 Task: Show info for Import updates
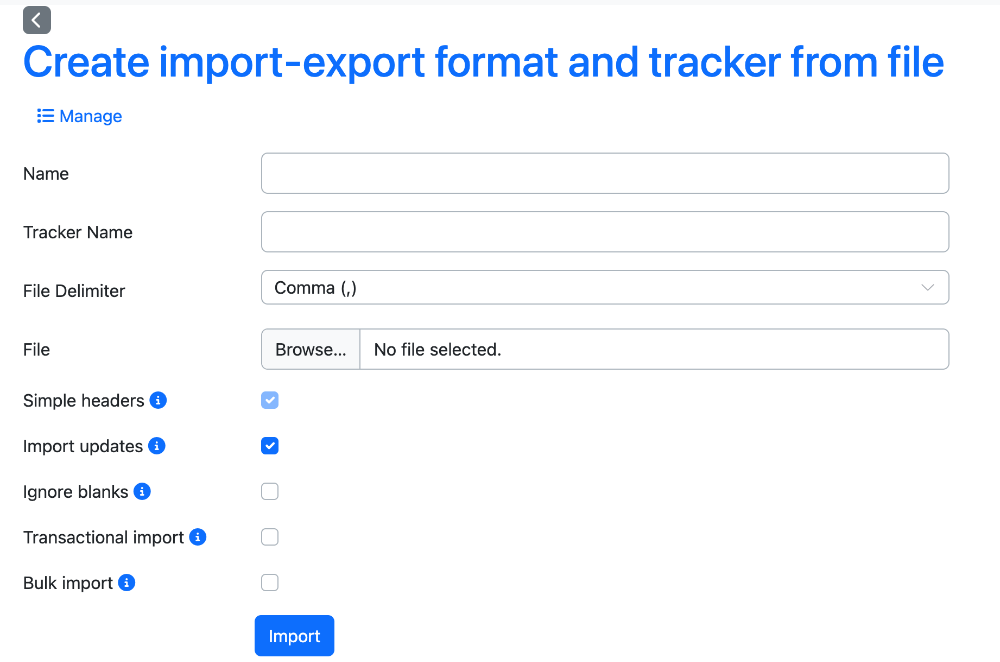coord(157,446)
